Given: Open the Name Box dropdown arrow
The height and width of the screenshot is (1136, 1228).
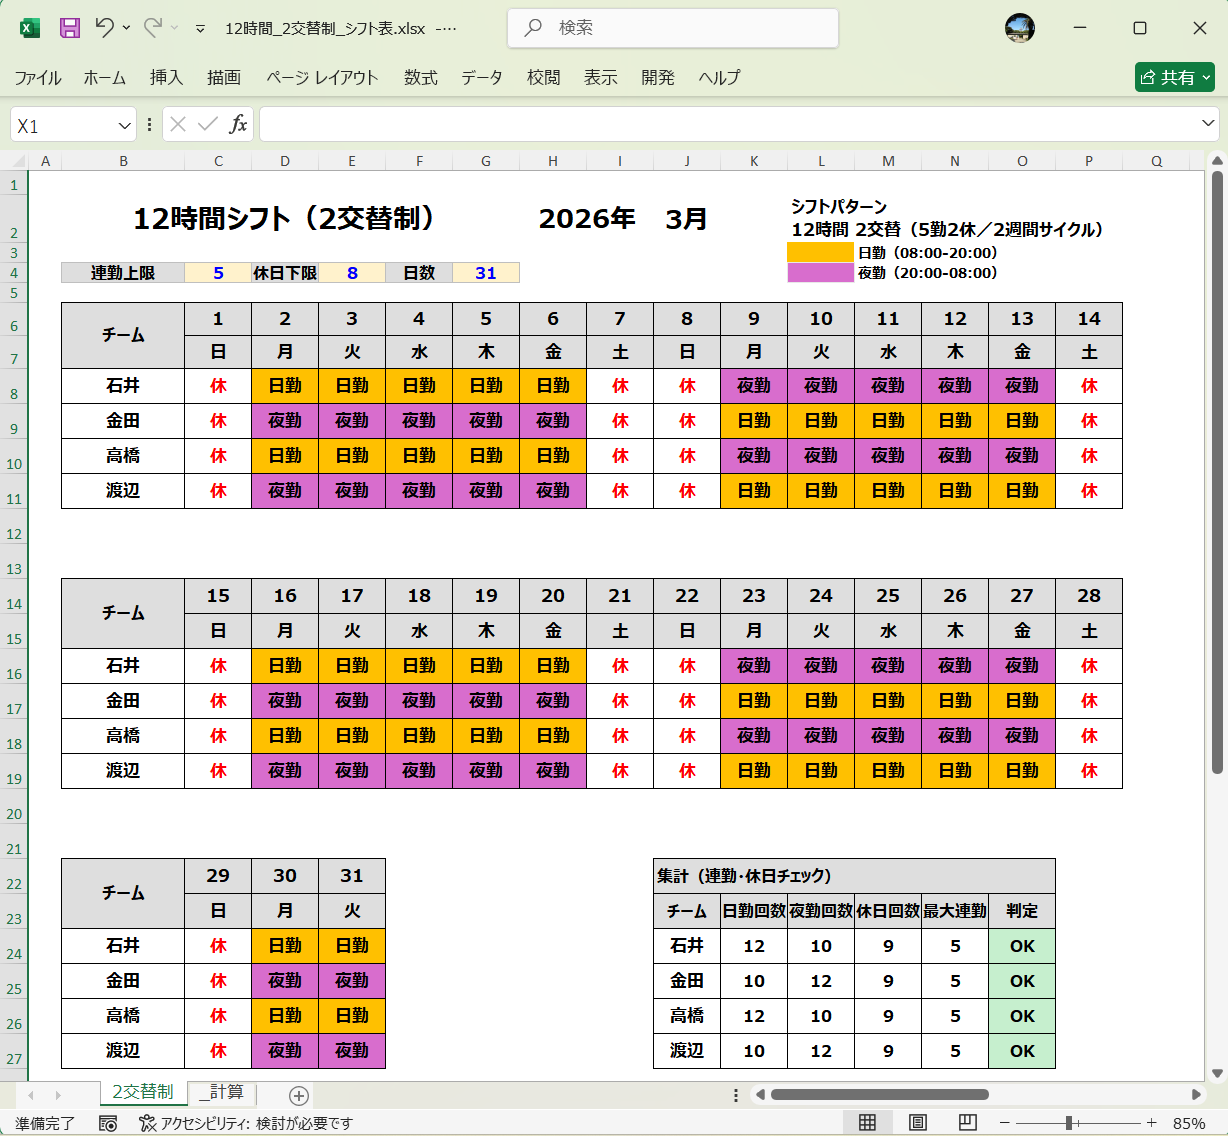Looking at the screenshot, I should click(x=124, y=124).
